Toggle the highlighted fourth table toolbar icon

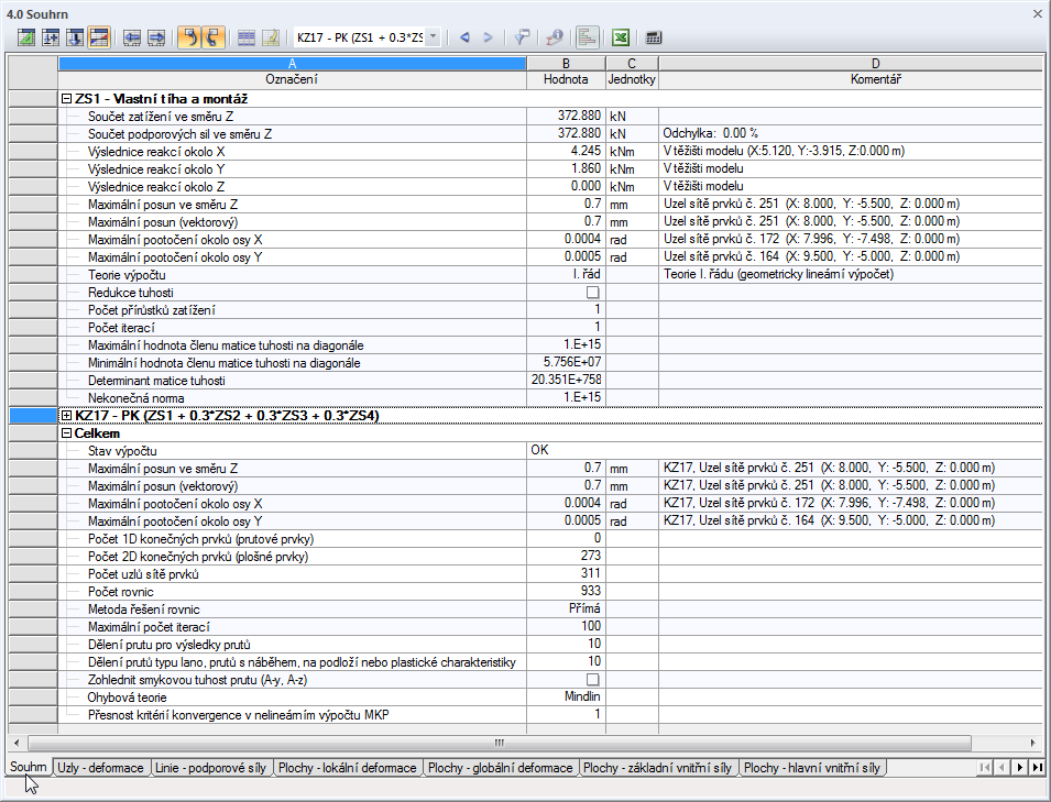pyautogui.click(x=99, y=38)
